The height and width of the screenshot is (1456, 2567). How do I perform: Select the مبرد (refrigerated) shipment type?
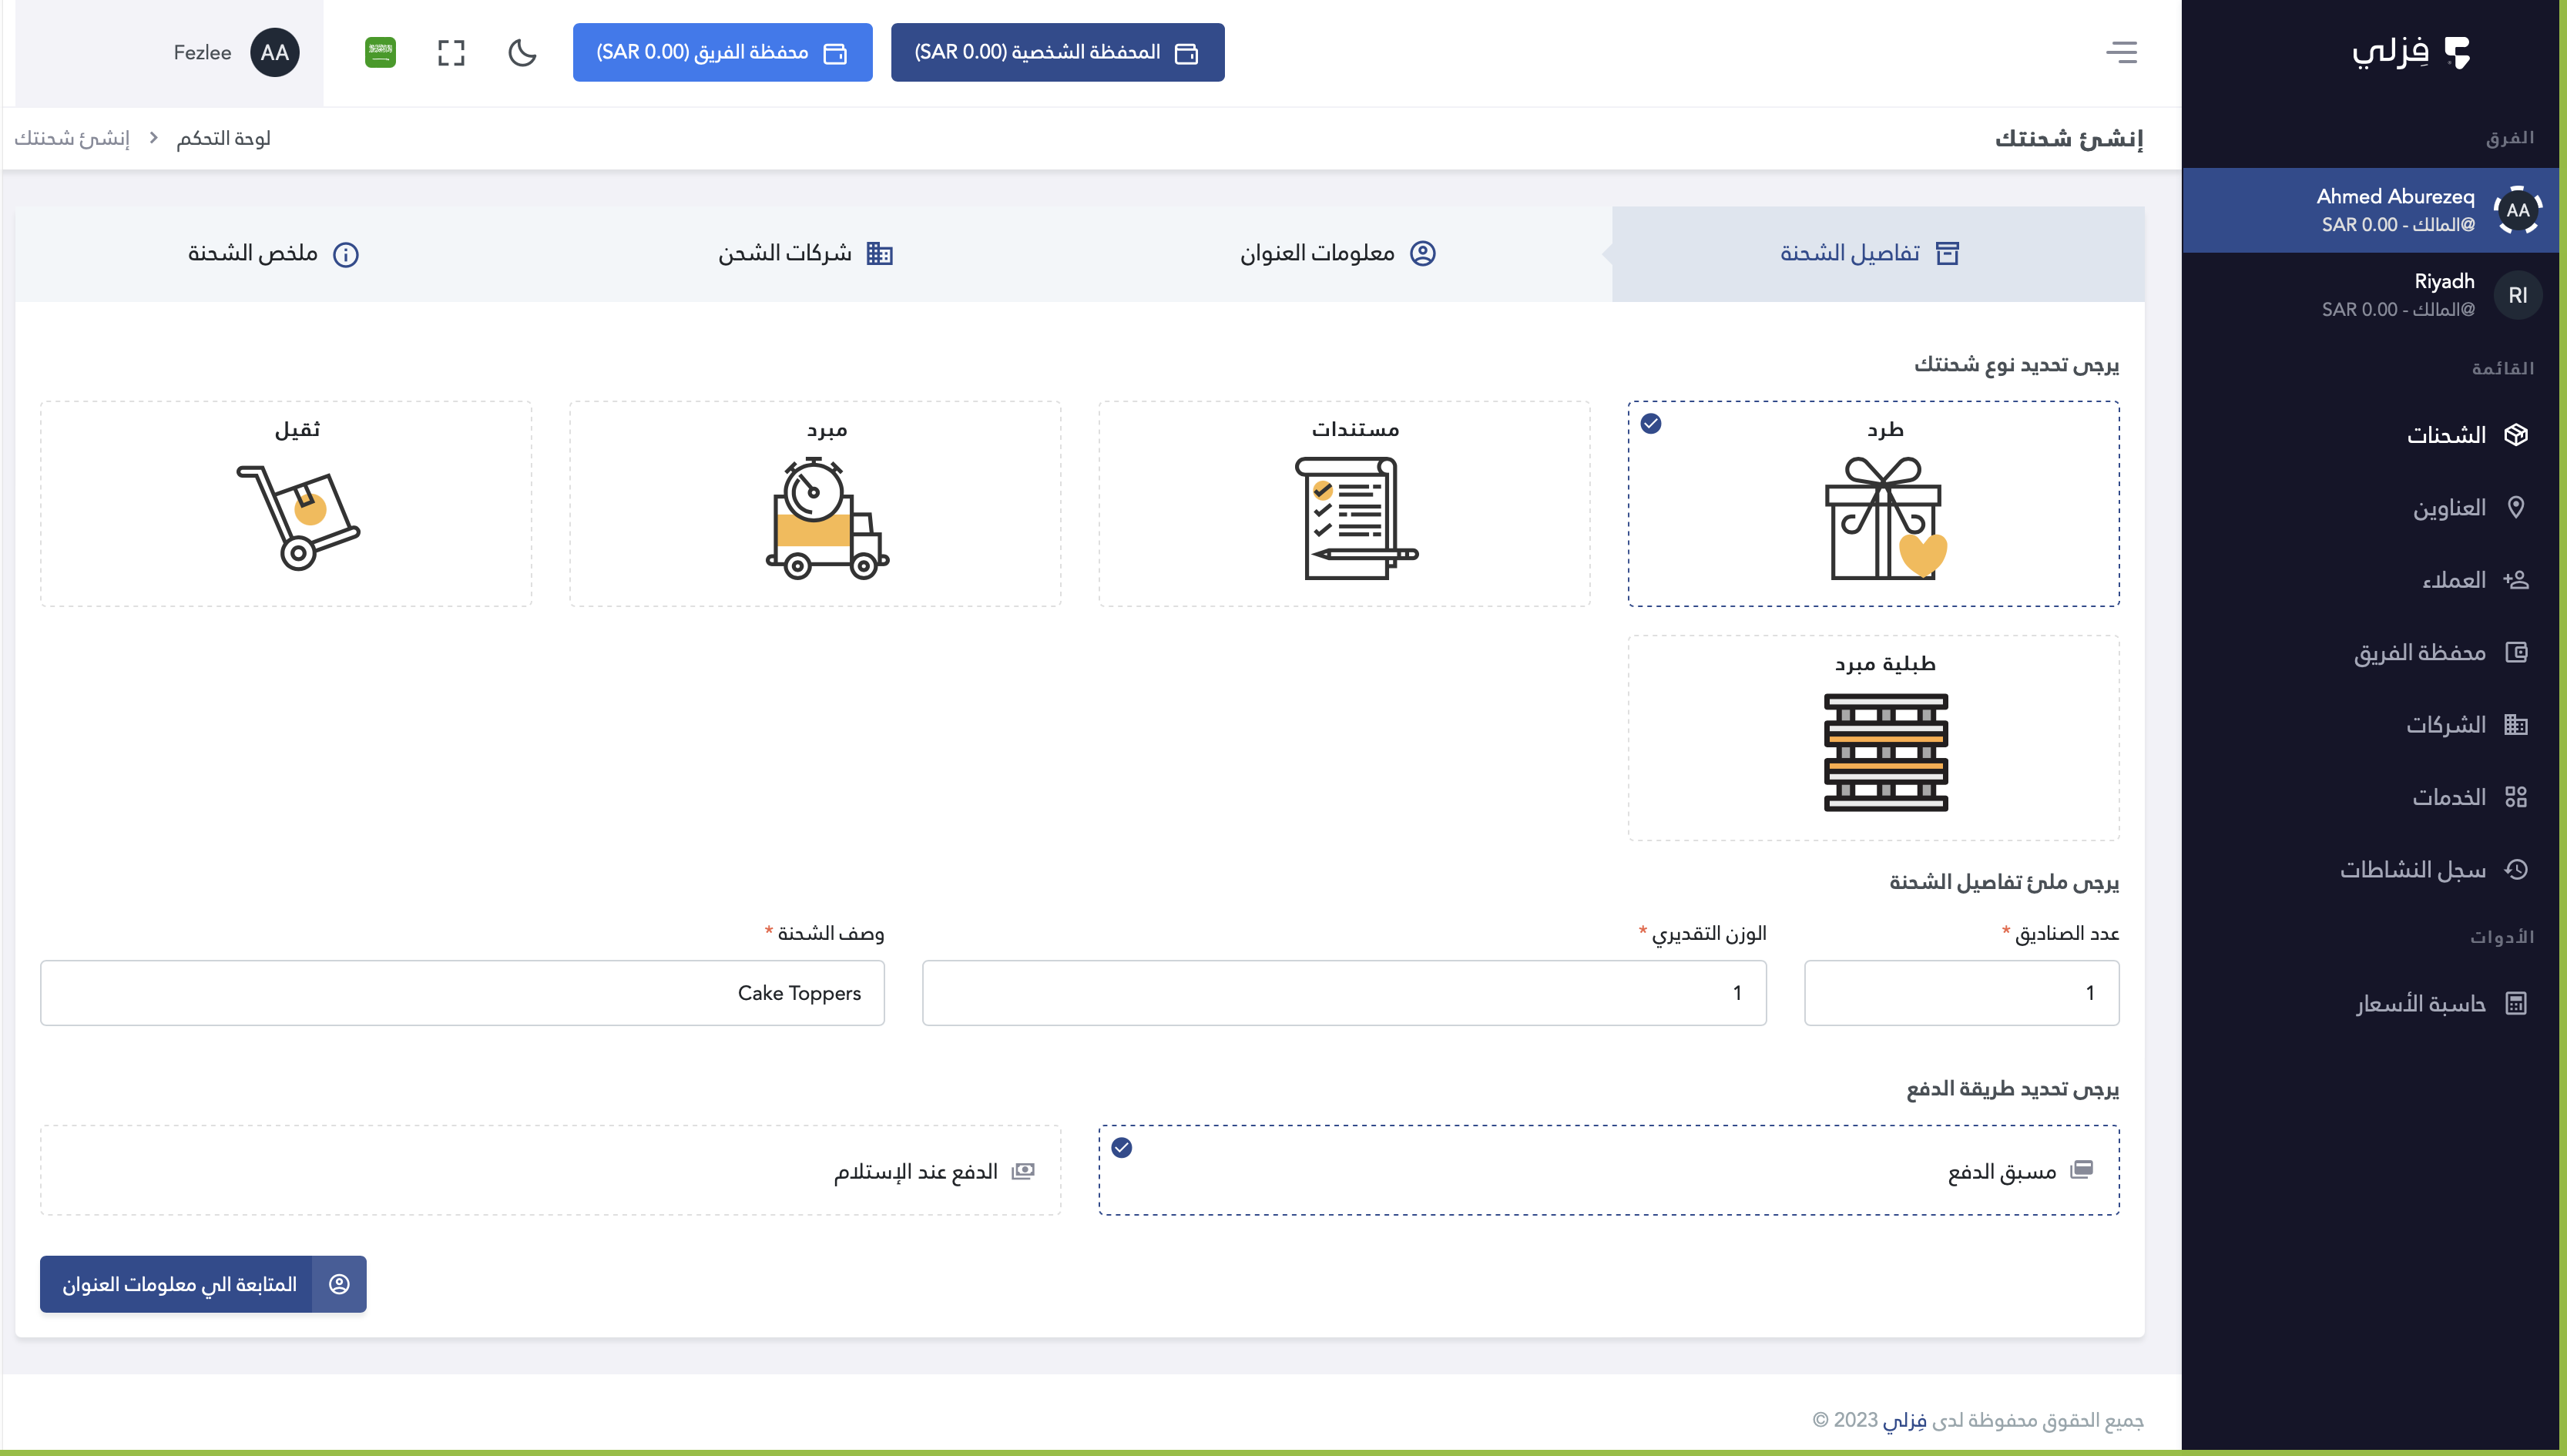click(x=814, y=503)
